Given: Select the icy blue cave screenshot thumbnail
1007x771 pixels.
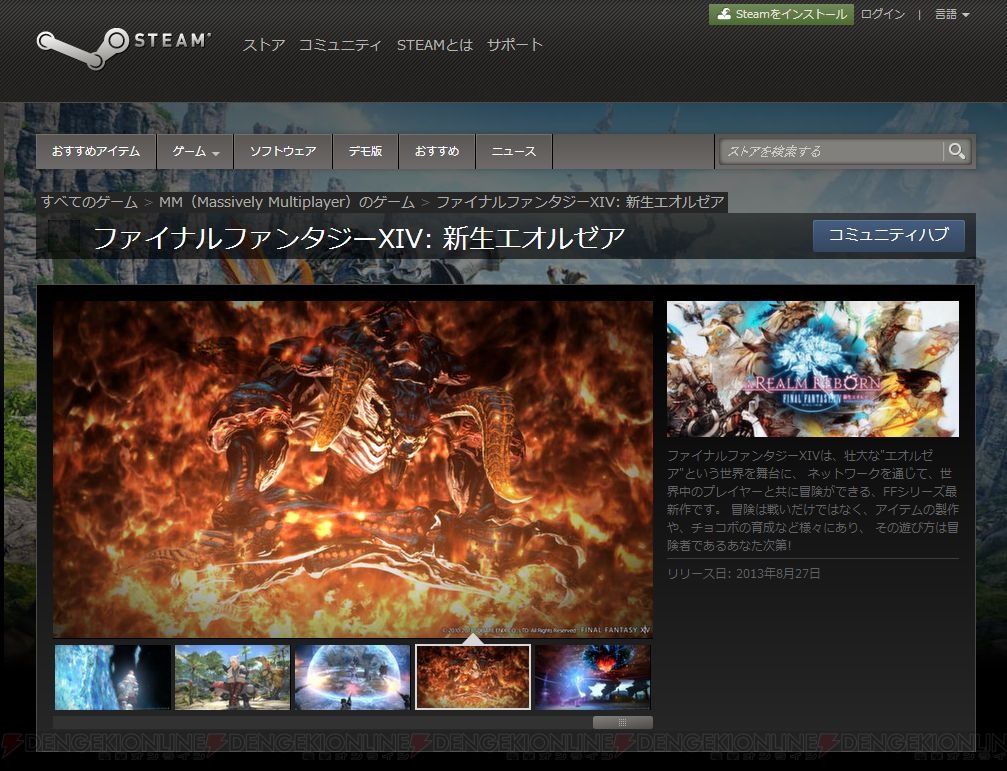Looking at the screenshot, I should click(112, 677).
